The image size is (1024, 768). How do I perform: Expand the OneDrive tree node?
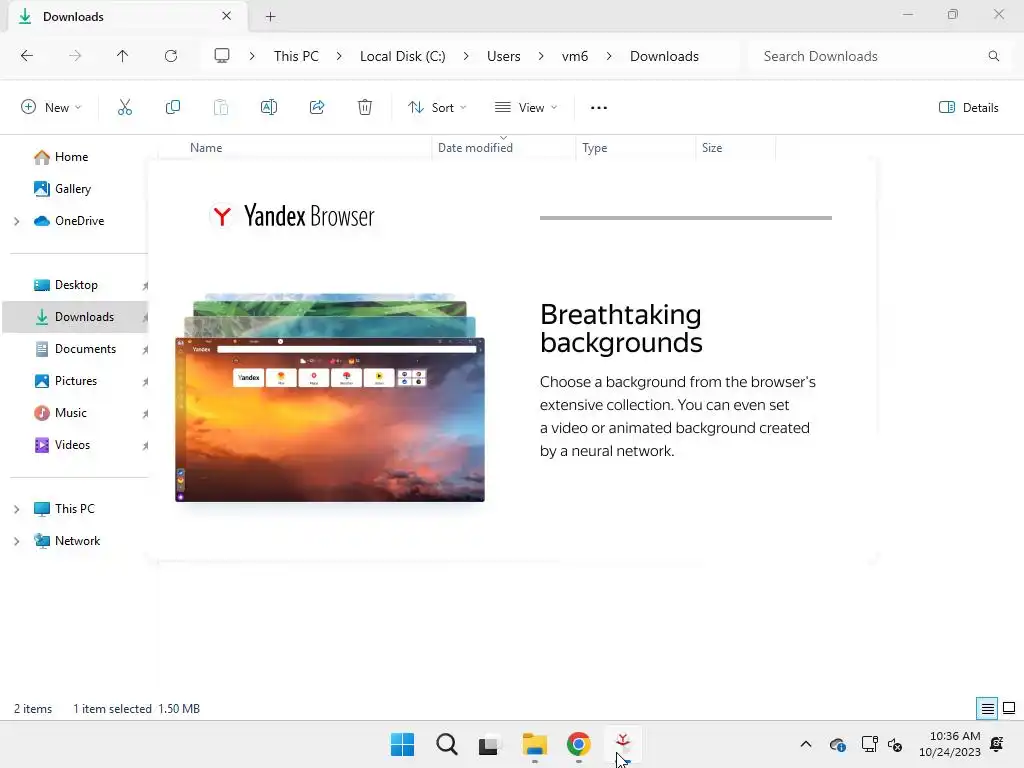click(16, 221)
